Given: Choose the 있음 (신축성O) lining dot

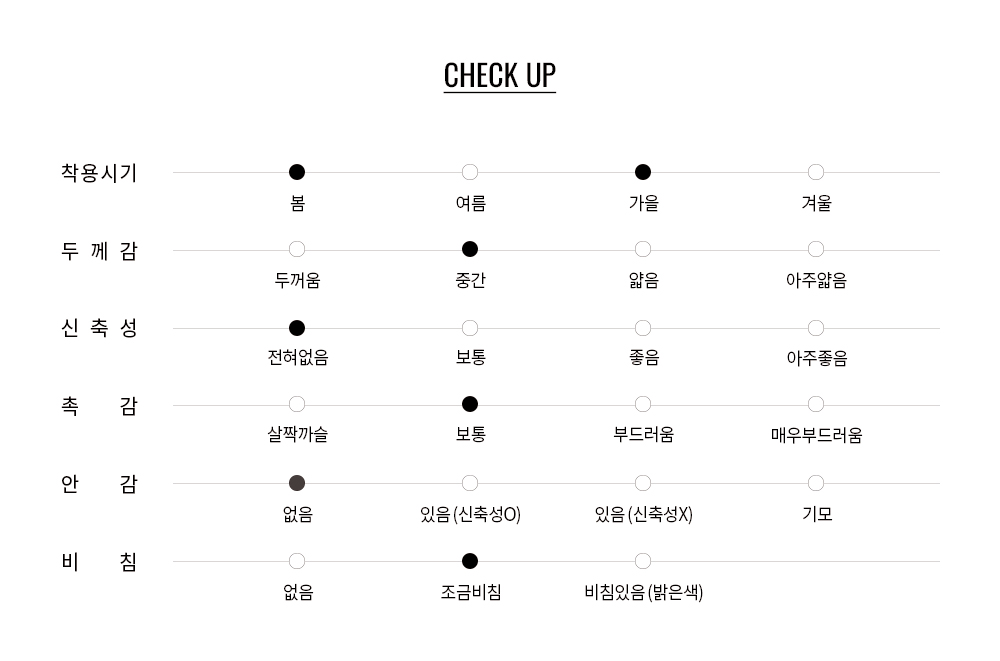Looking at the screenshot, I should (470, 483).
